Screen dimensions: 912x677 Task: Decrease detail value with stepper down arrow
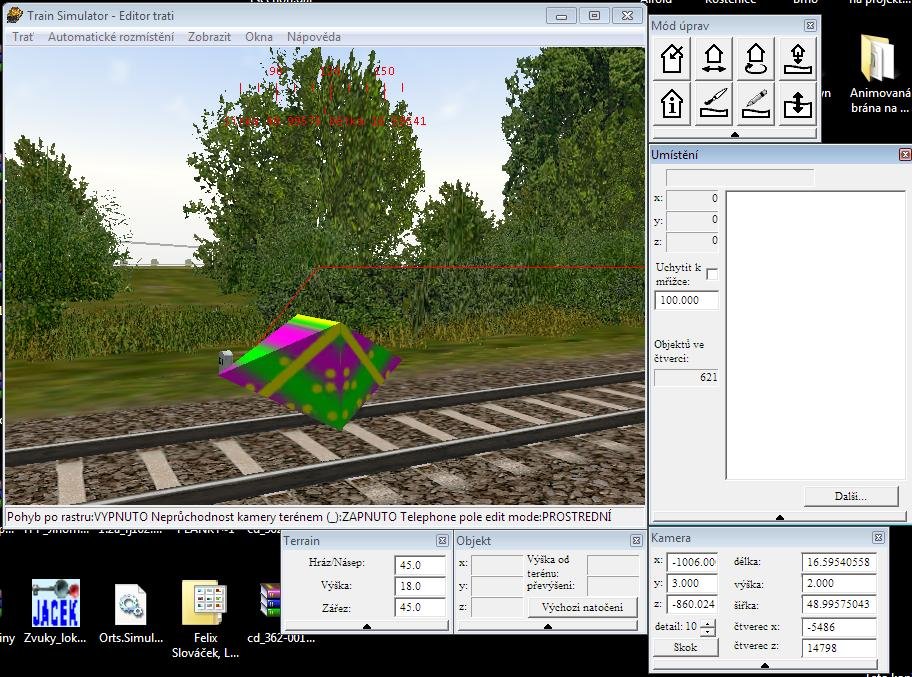708,632
